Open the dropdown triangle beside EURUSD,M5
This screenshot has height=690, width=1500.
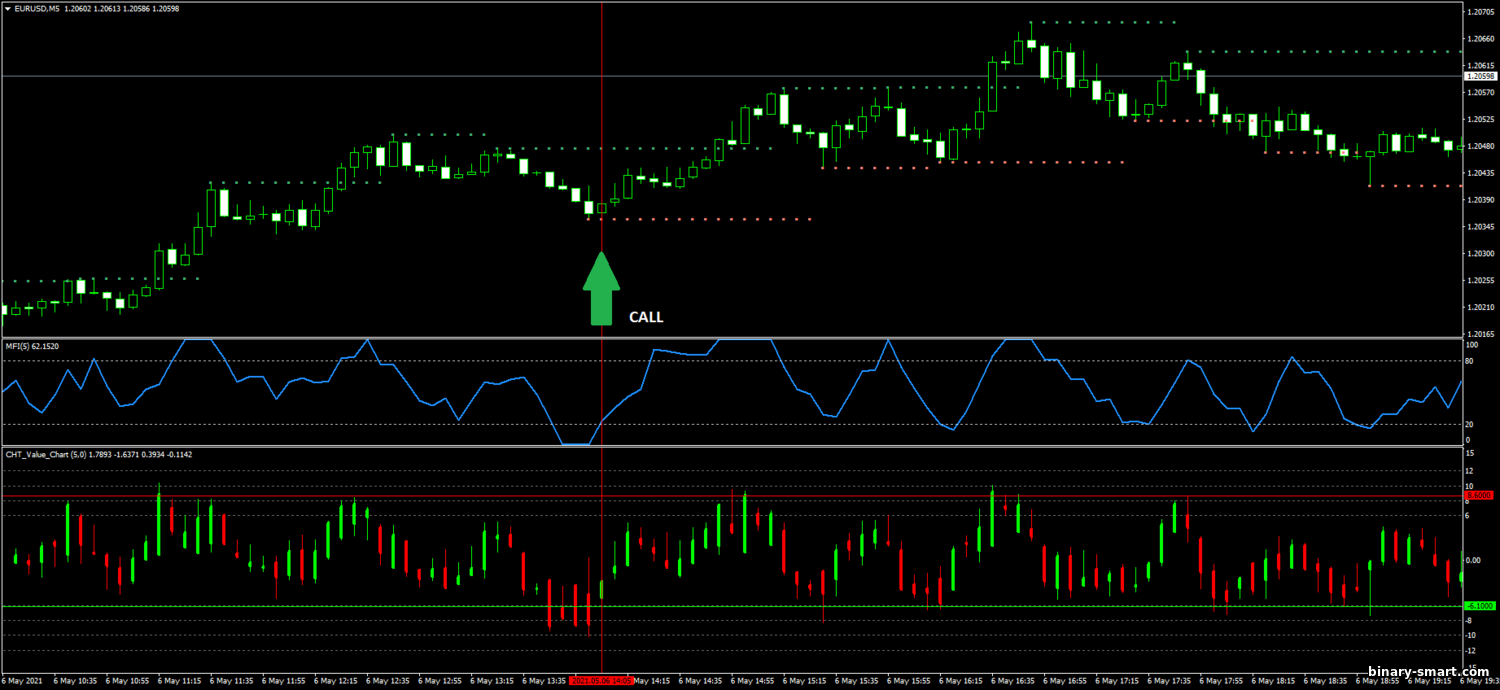(x=8, y=8)
